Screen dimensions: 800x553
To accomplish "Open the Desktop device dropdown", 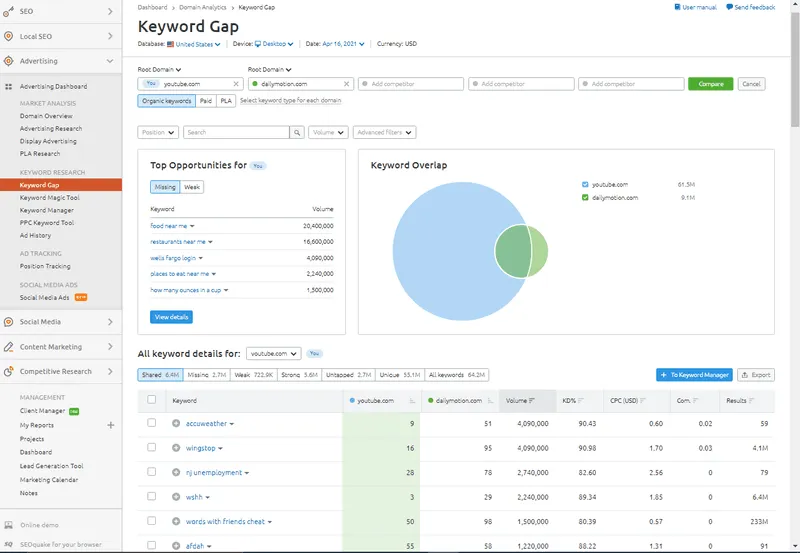I will 274,44.
